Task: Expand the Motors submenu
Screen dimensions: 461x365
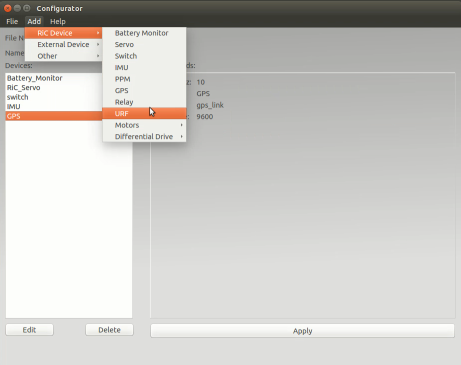Action: (x=144, y=125)
